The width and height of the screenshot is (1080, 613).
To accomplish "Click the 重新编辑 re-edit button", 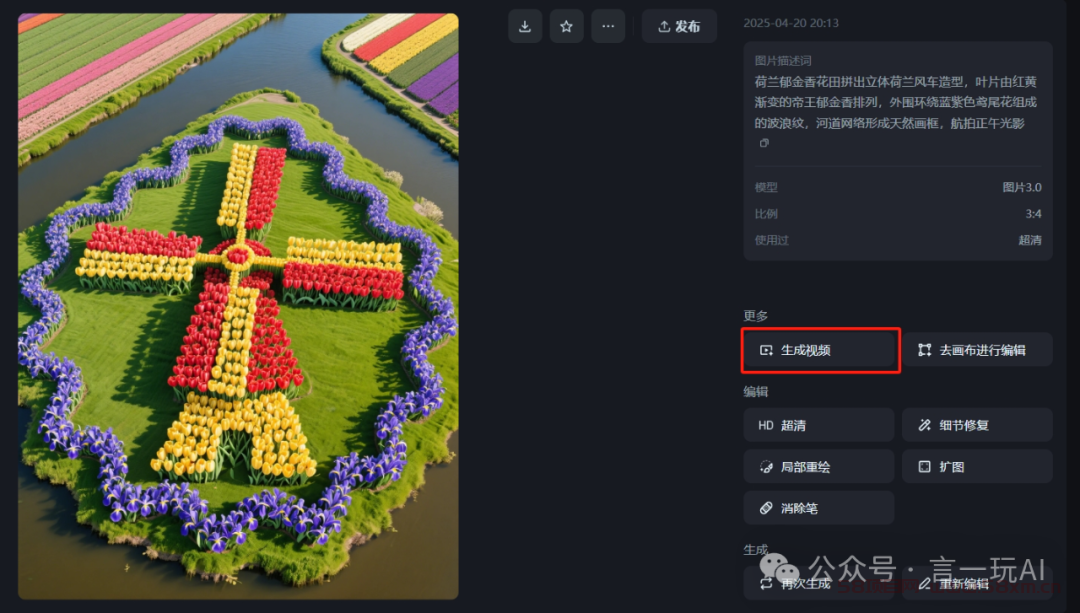I will (977, 583).
